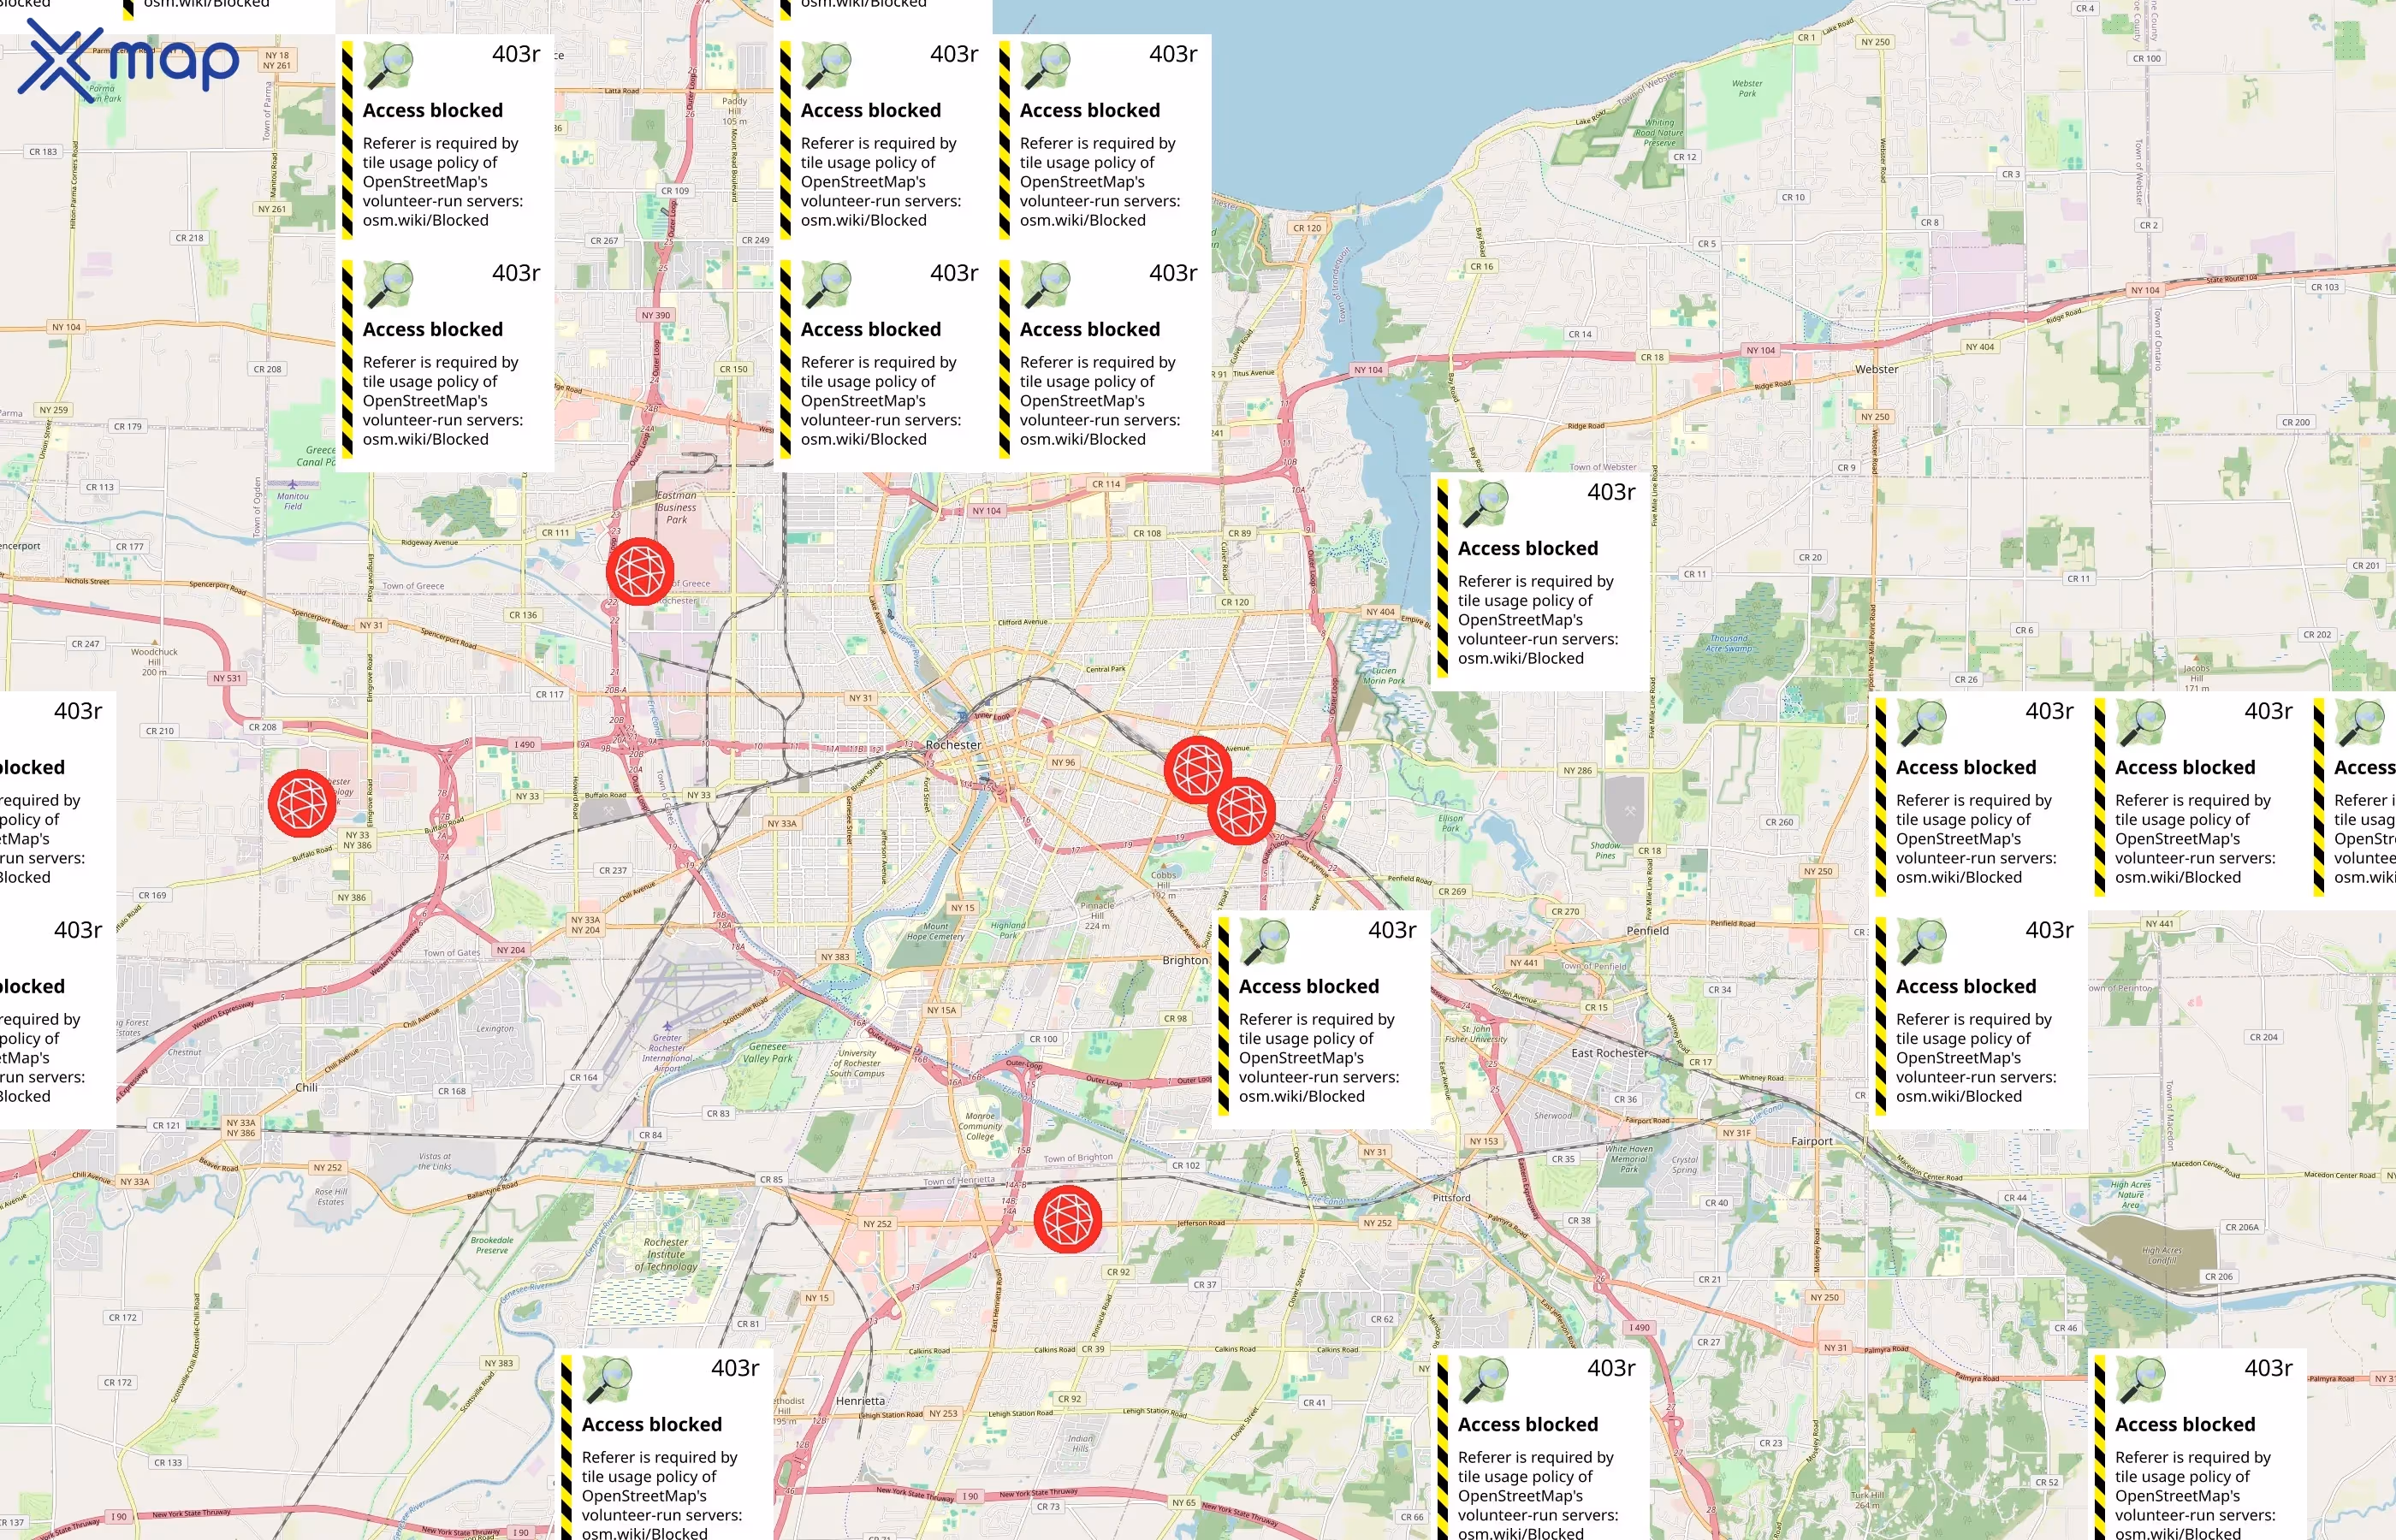The height and width of the screenshot is (1540, 2396).
Task: Click the Fairport label
Action: pos(1812,1141)
